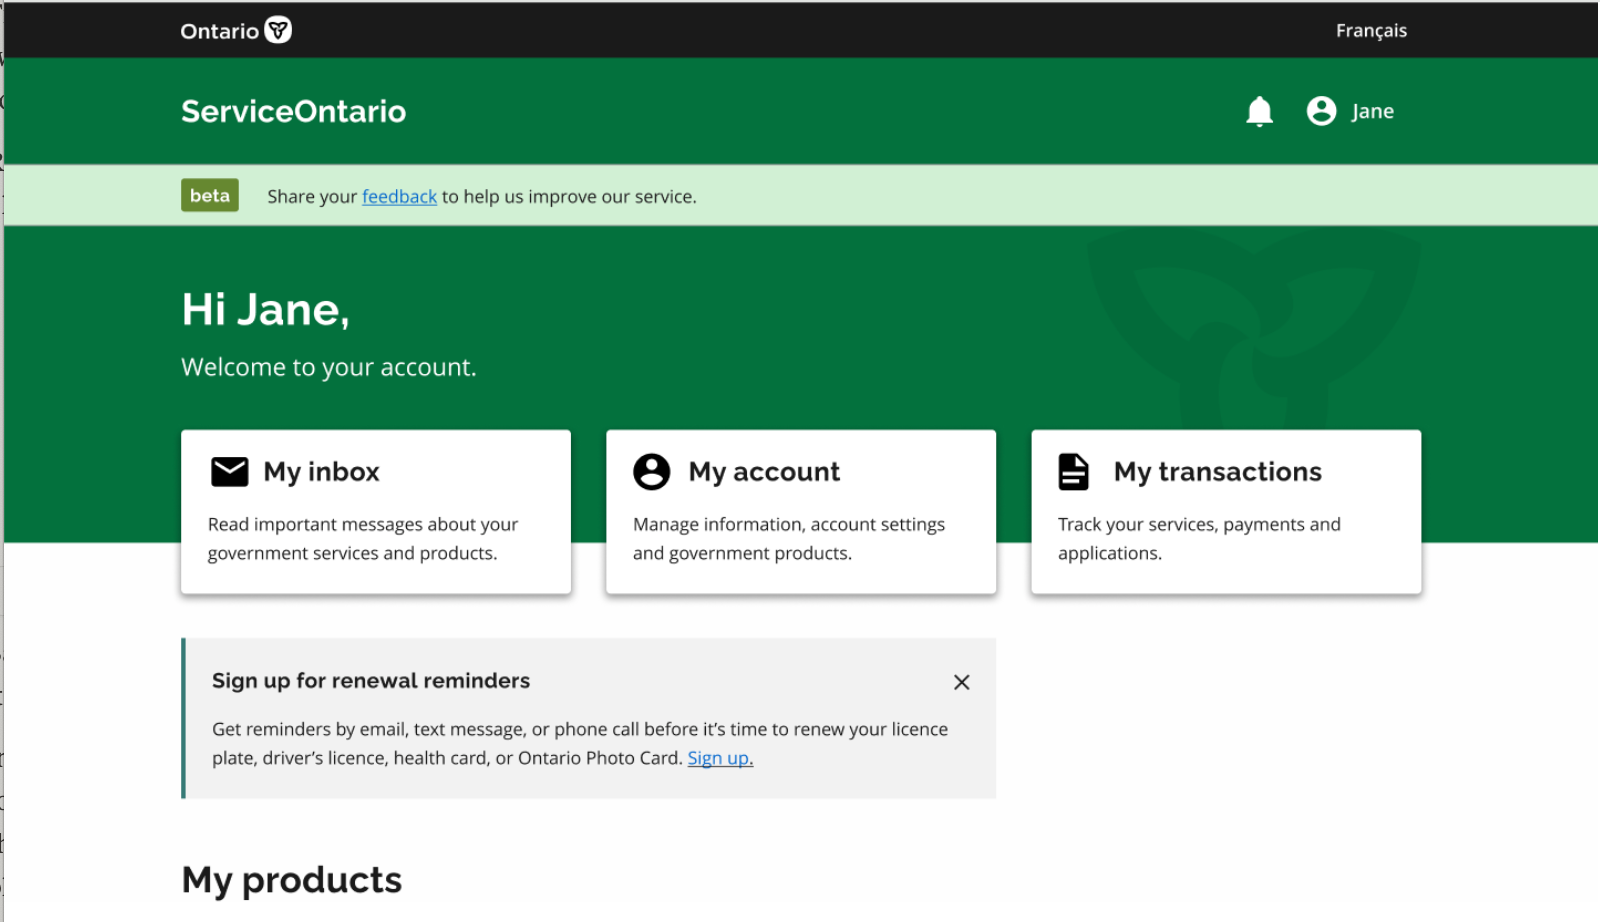
Task: Open the My account card heading
Action: point(764,472)
